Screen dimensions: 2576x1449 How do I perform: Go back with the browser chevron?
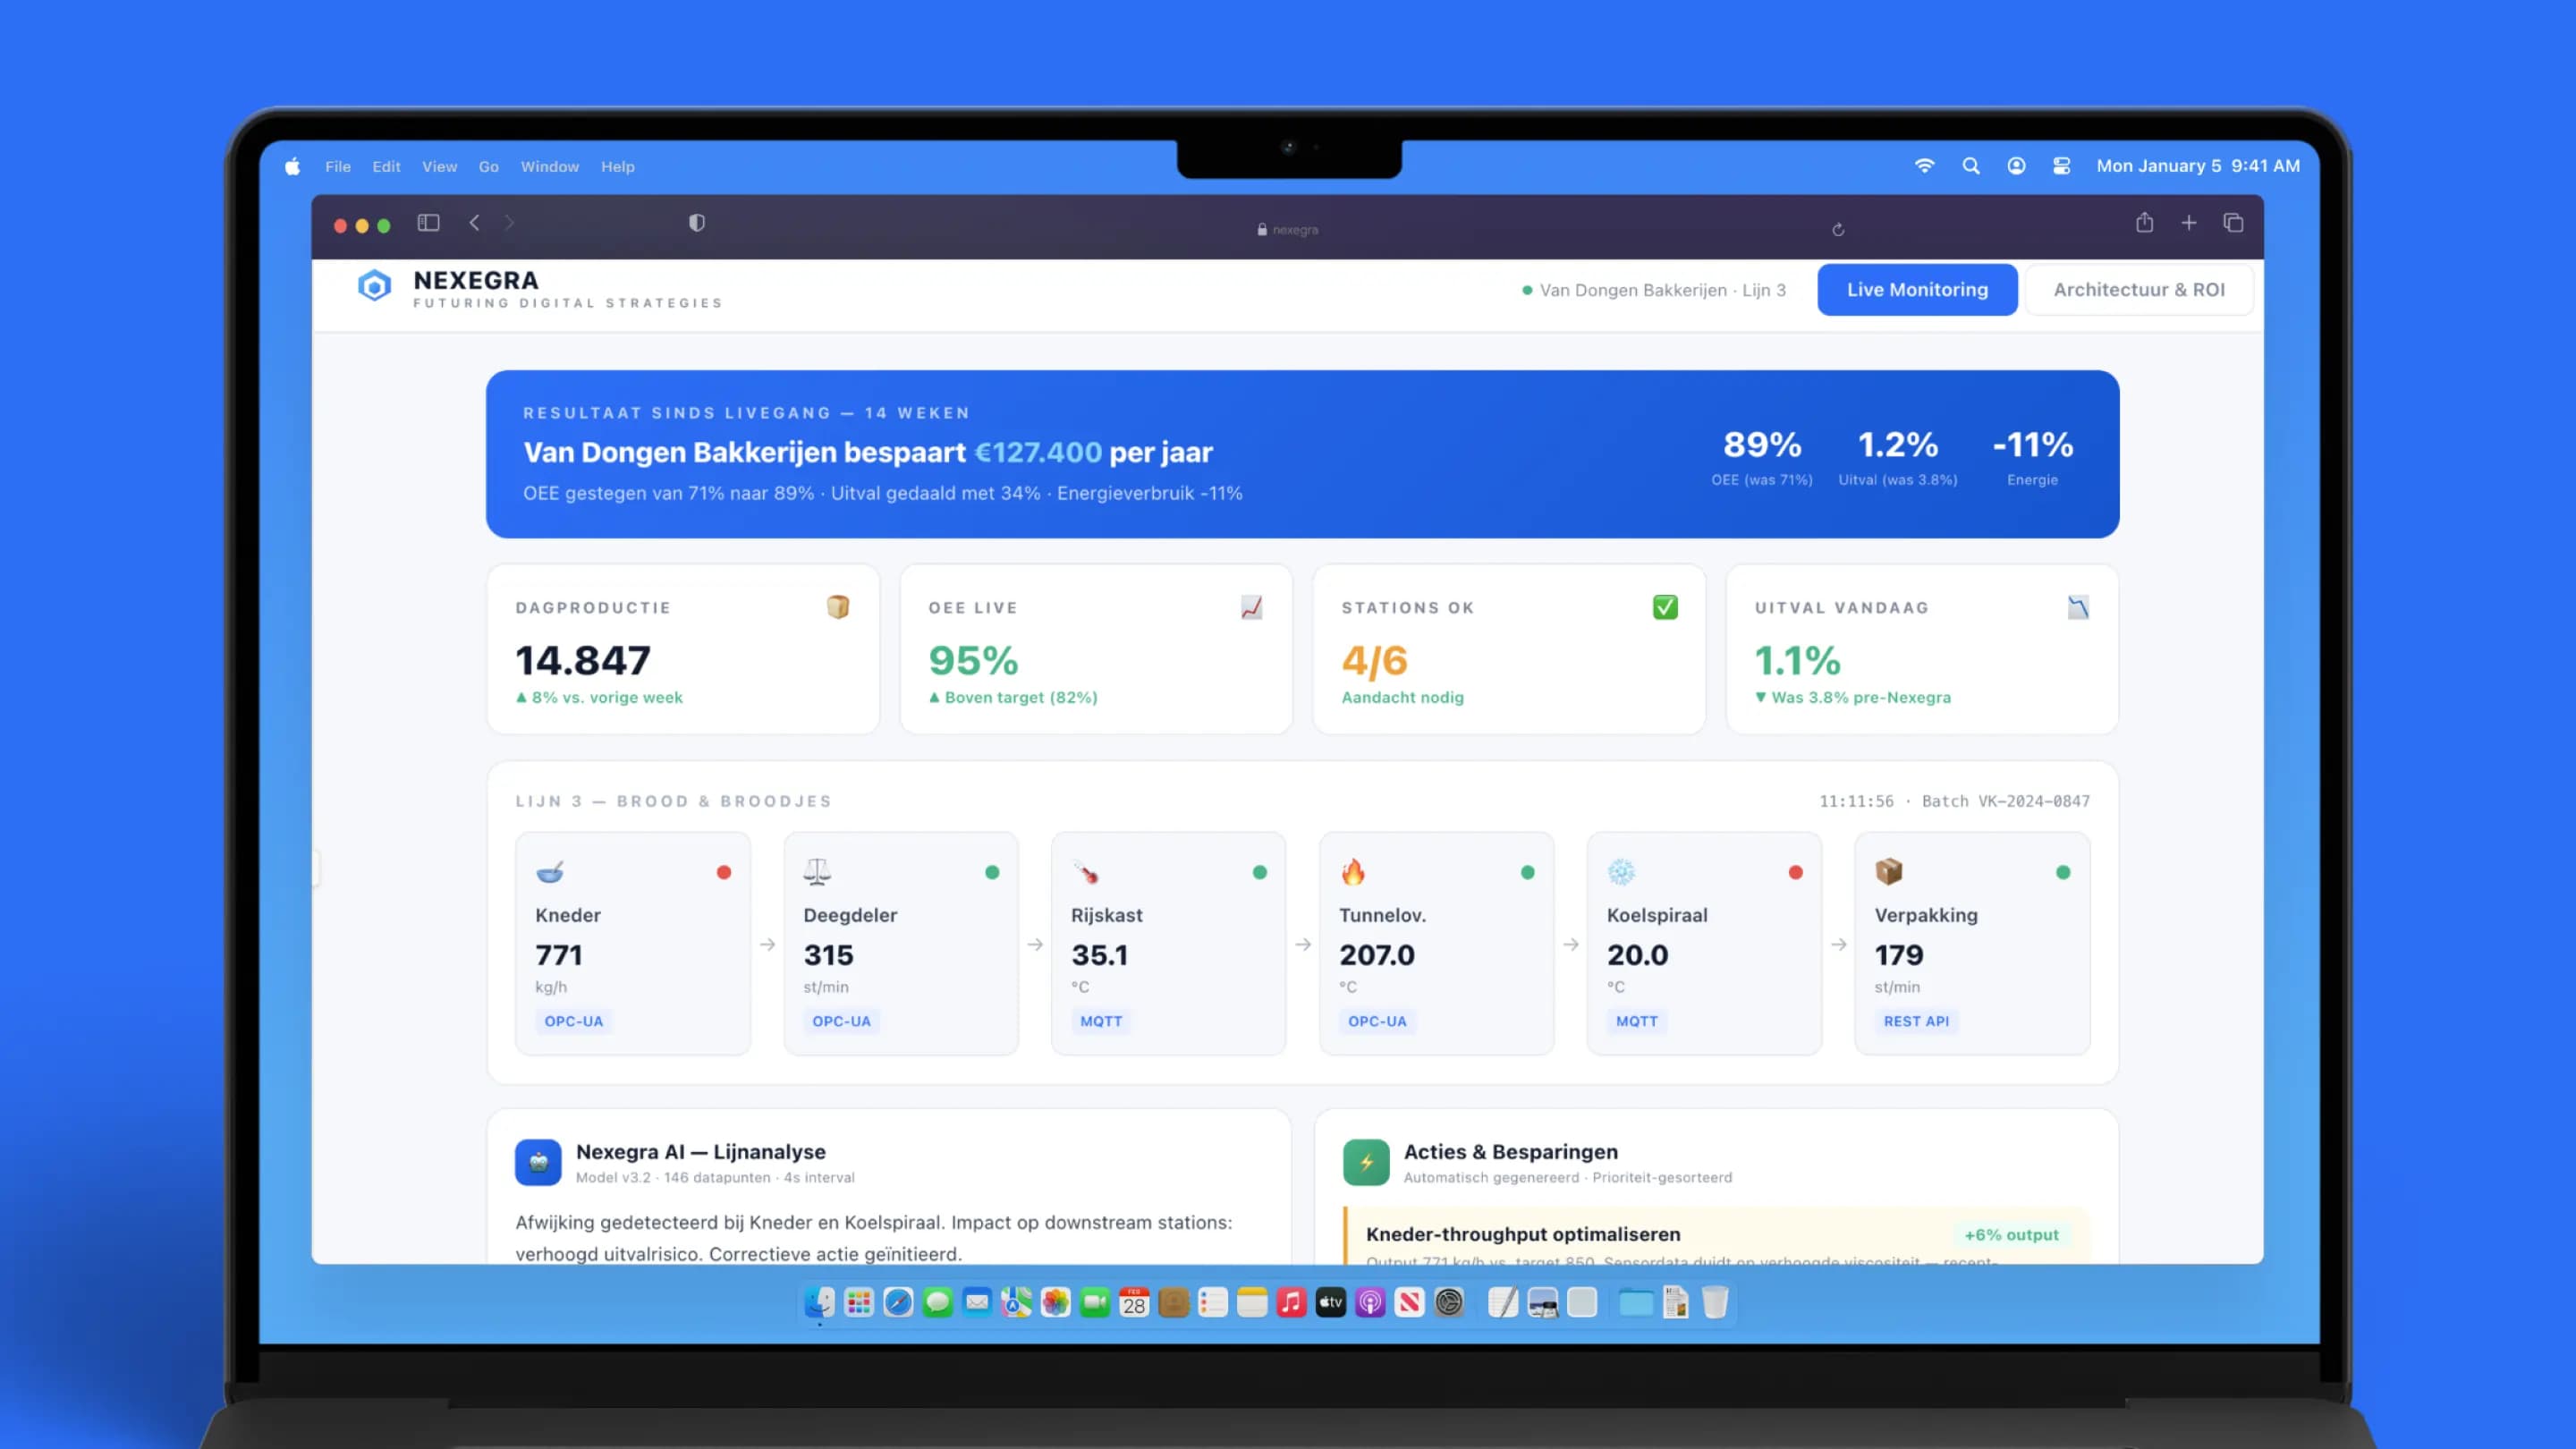(474, 223)
